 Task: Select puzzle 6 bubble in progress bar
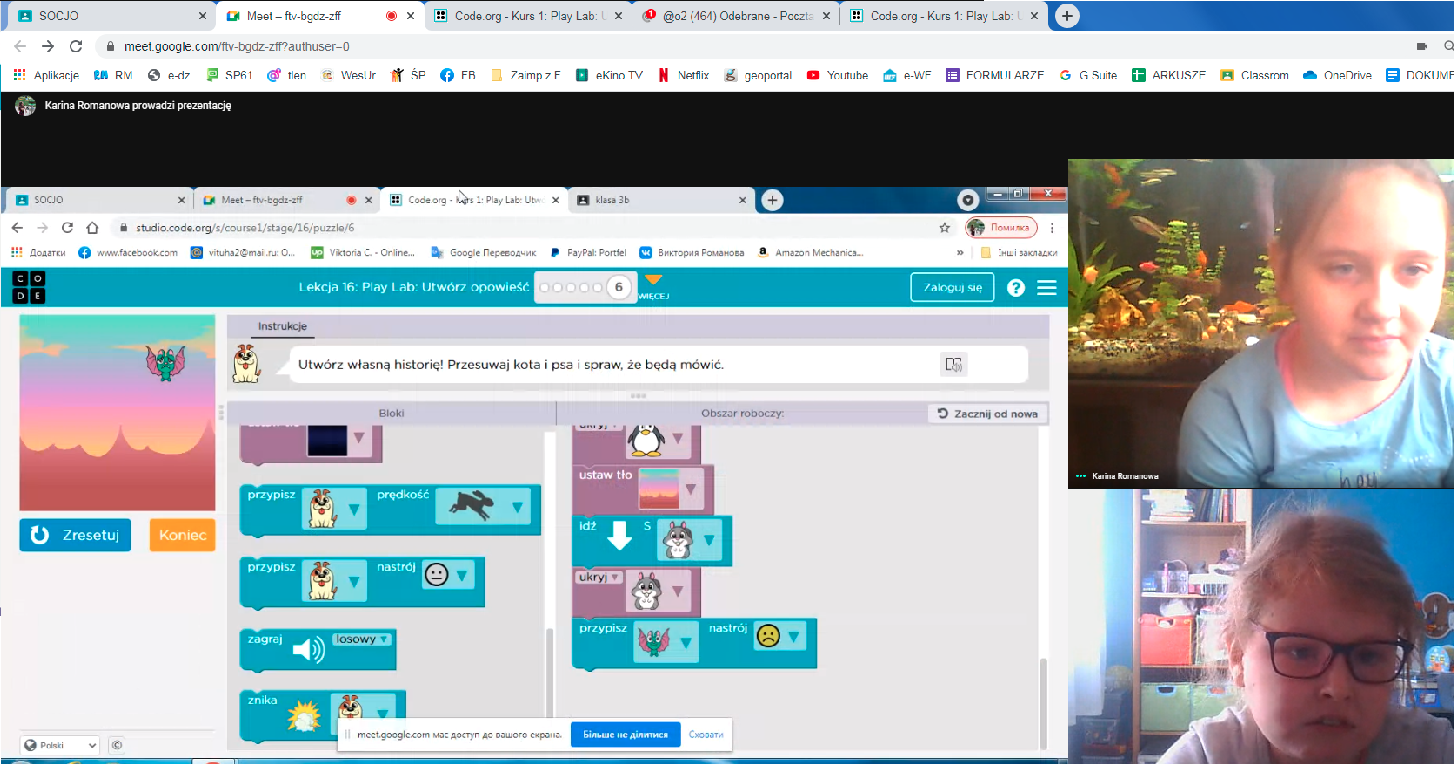(619, 288)
